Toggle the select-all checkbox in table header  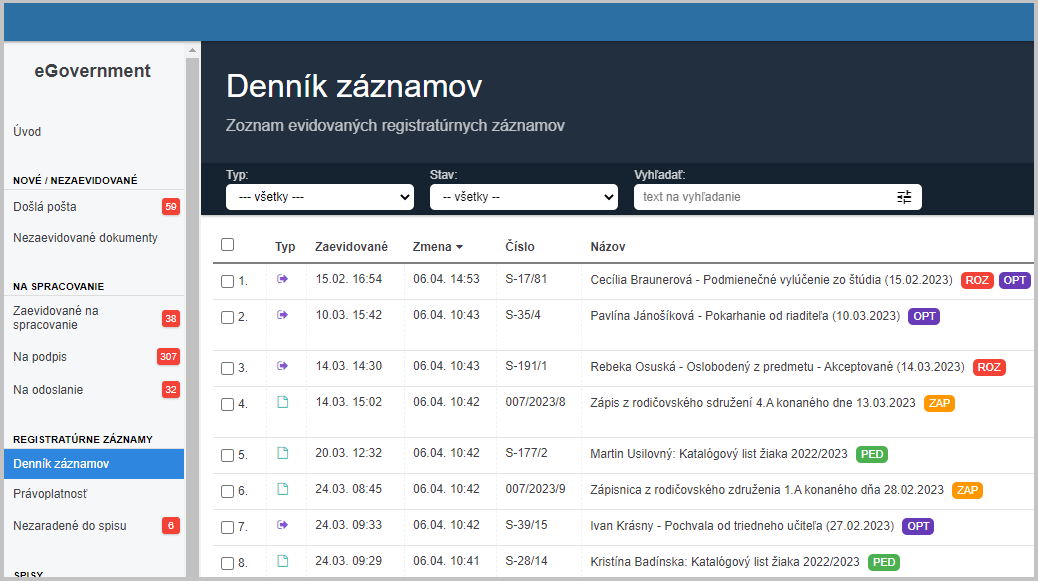pos(228,245)
